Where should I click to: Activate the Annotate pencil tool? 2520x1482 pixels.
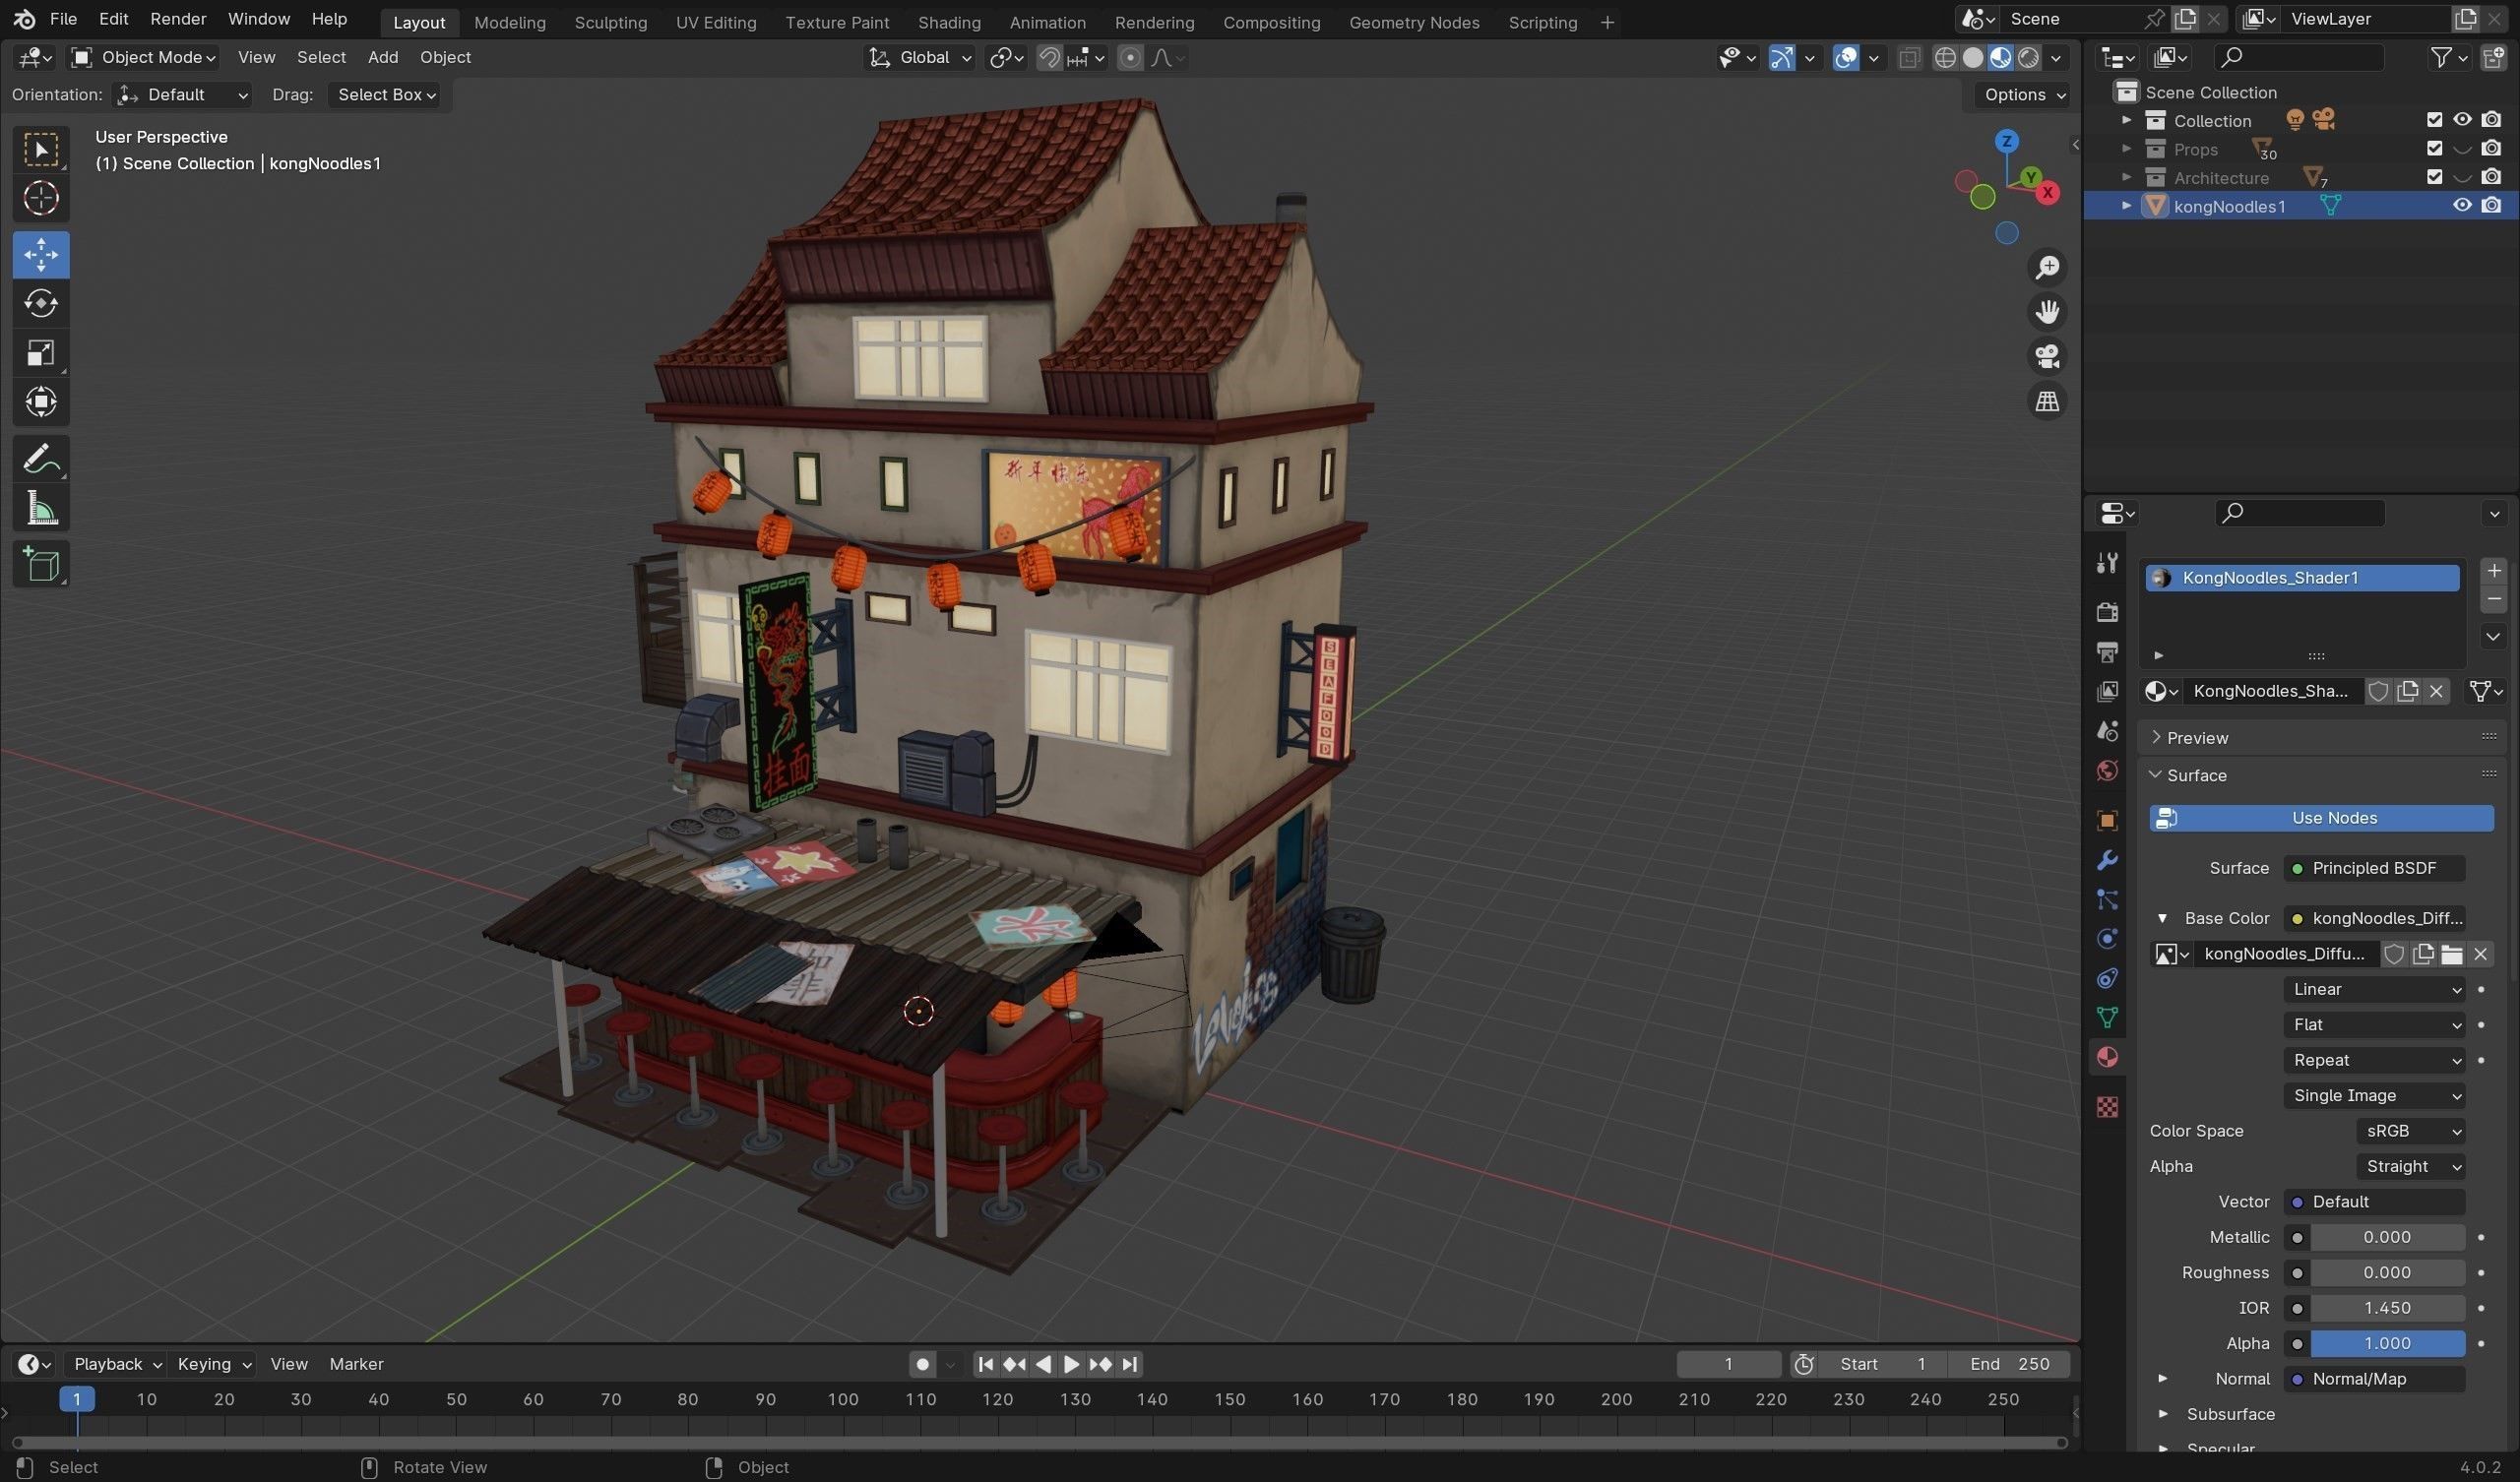pyautogui.click(x=41, y=459)
